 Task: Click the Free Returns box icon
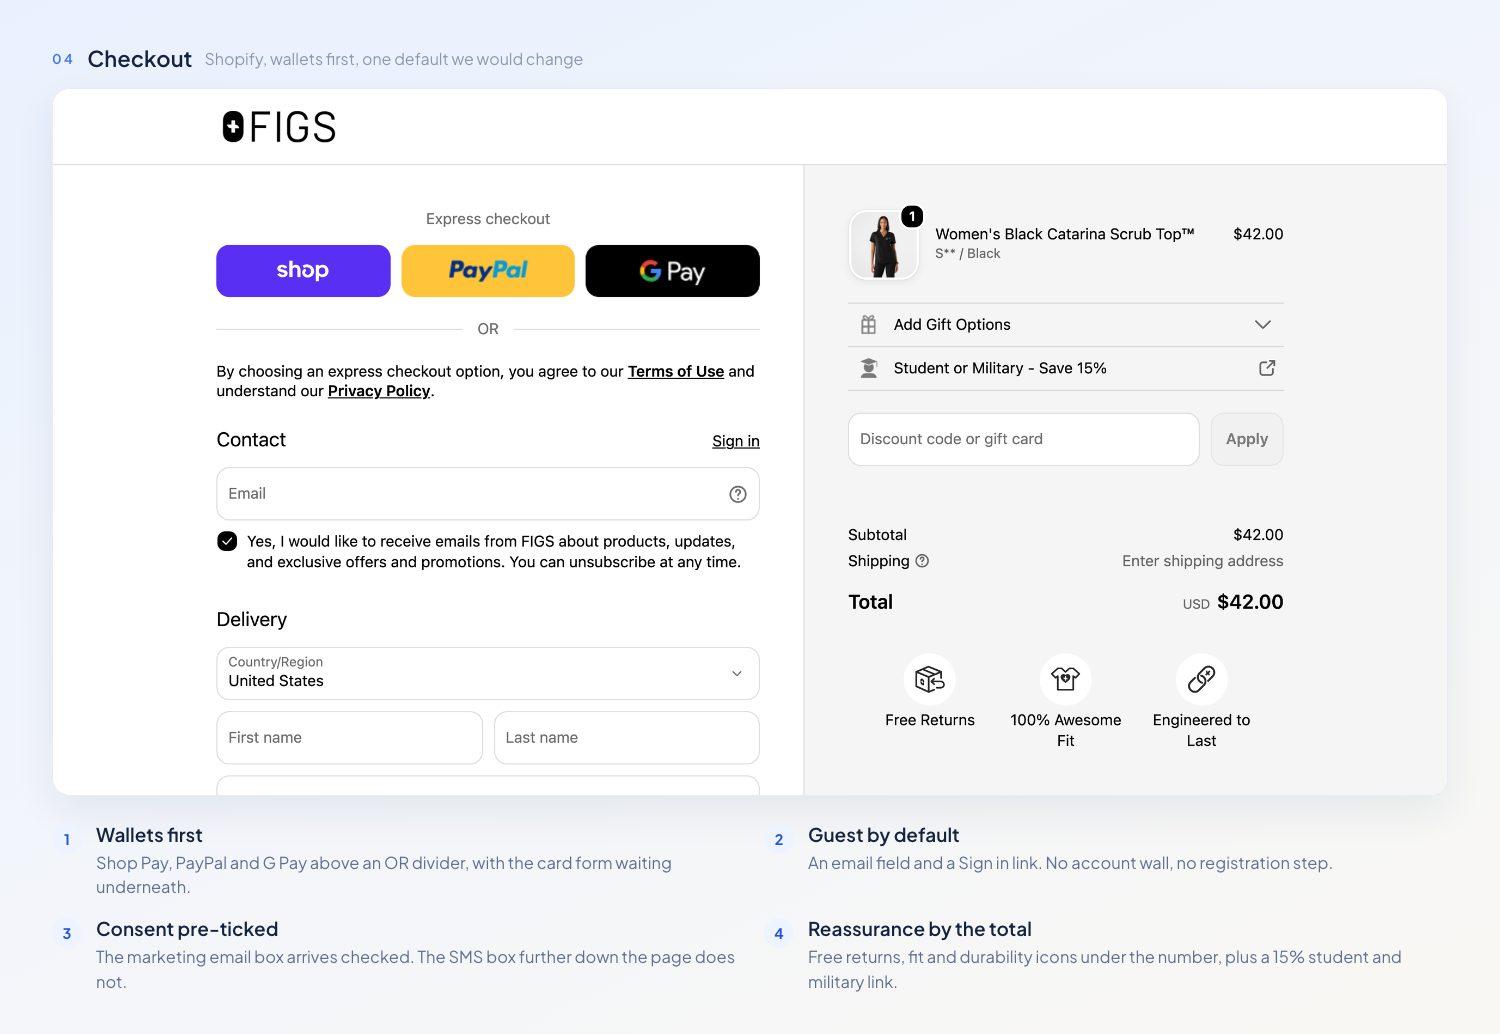[930, 680]
